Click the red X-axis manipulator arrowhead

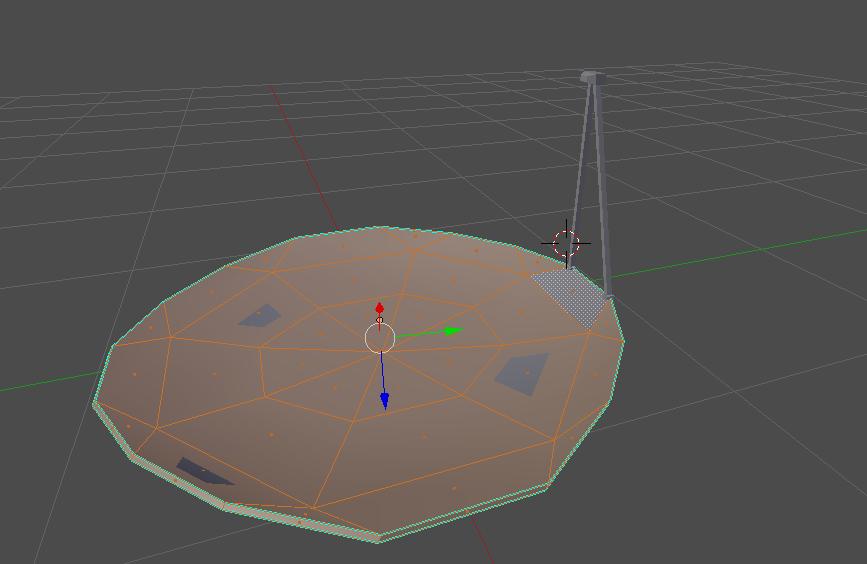pyautogui.click(x=379, y=307)
